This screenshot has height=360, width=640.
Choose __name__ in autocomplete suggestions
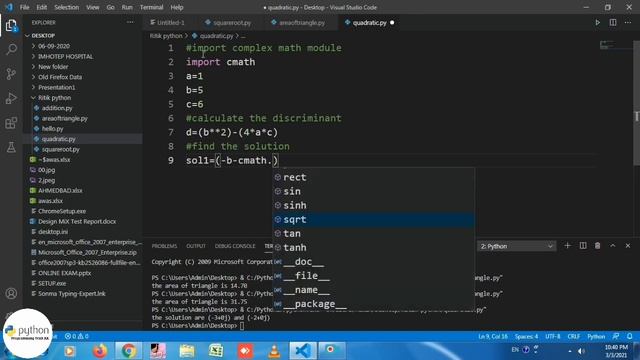pos(373,290)
